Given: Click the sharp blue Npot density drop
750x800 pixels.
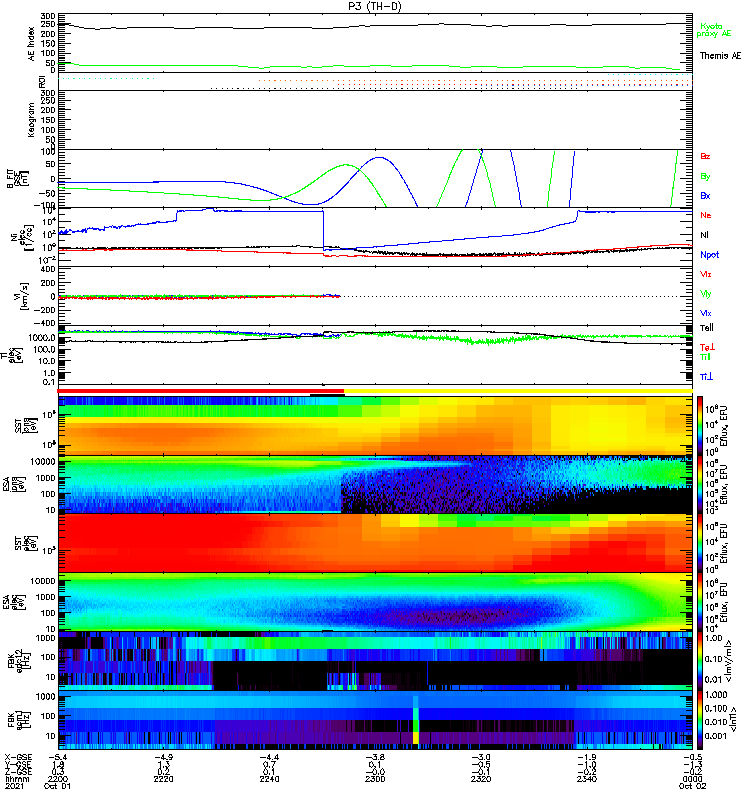Looking at the screenshot, I should pyautogui.click(x=323, y=230).
